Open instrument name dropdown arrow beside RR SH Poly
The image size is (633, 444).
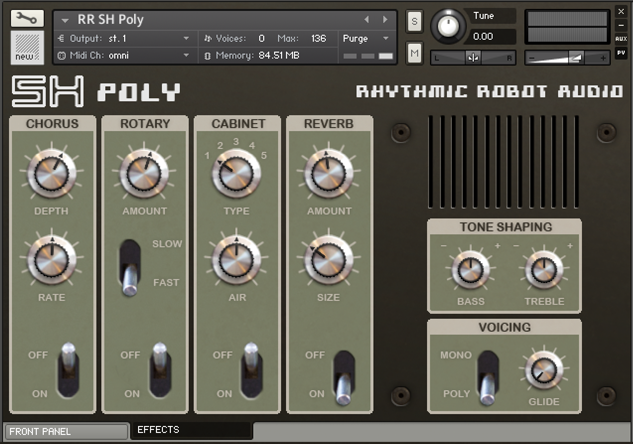(65, 20)
